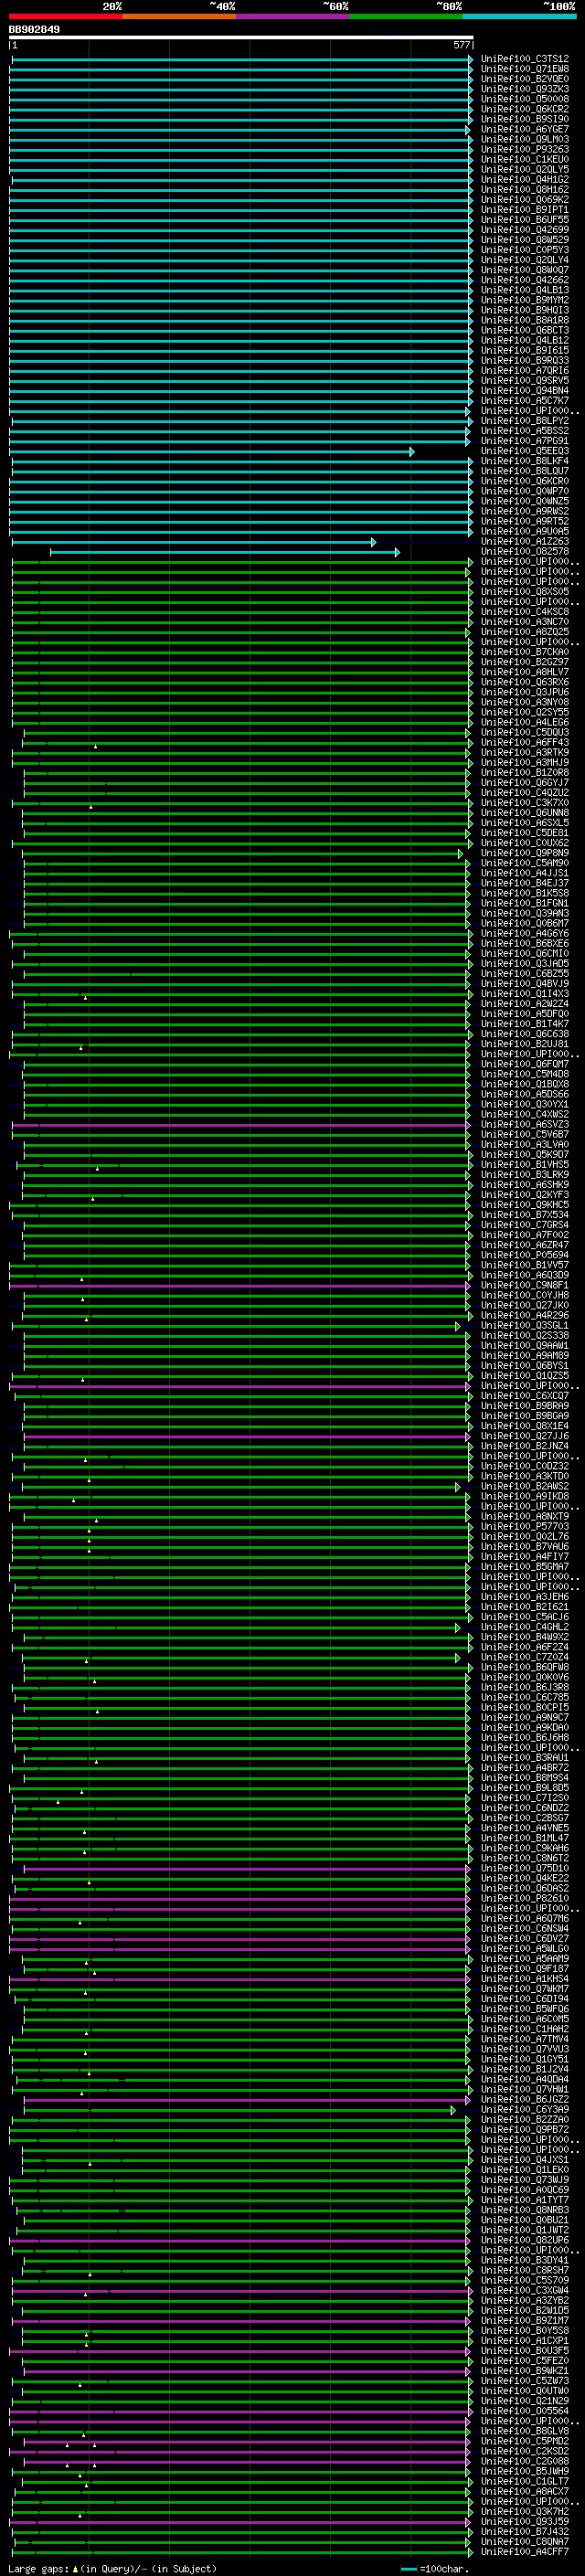Screen dimensions: 585x2576
Task: Click the UniRef100_A9U0A5 label
Action: (525, 532)
